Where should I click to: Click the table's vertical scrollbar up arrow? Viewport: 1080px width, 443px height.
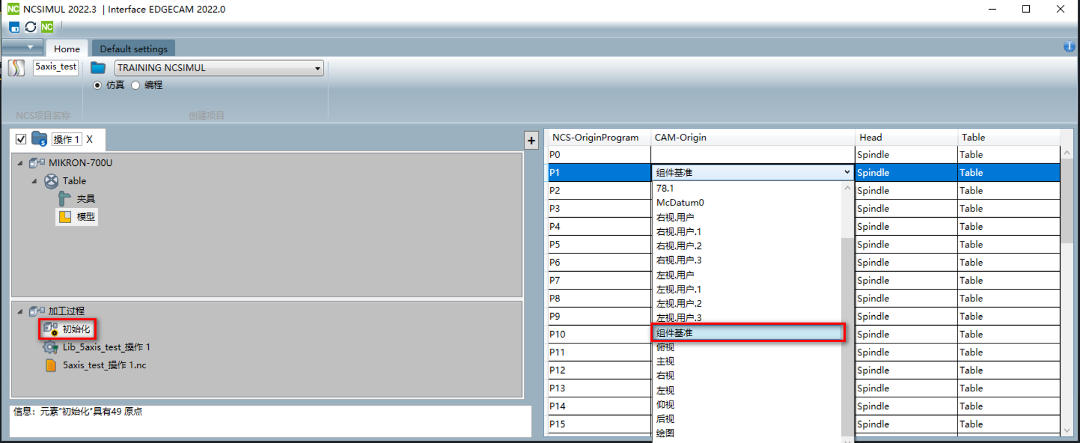point(1068,153)
